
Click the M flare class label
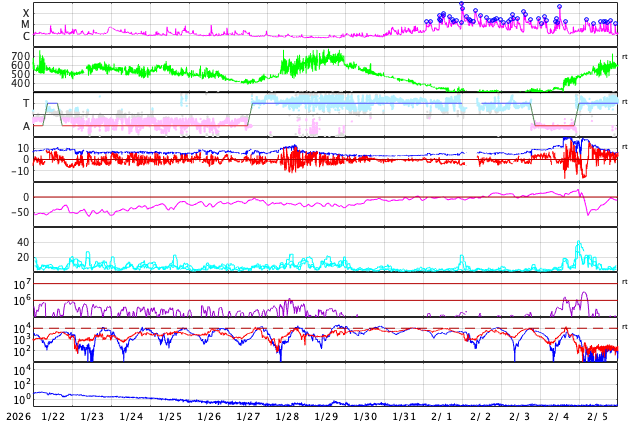[x=26, y=24]
